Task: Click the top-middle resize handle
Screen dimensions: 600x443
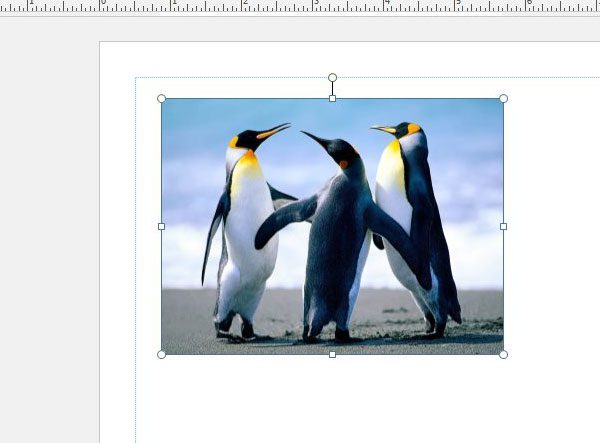Action: pos(333,99)
